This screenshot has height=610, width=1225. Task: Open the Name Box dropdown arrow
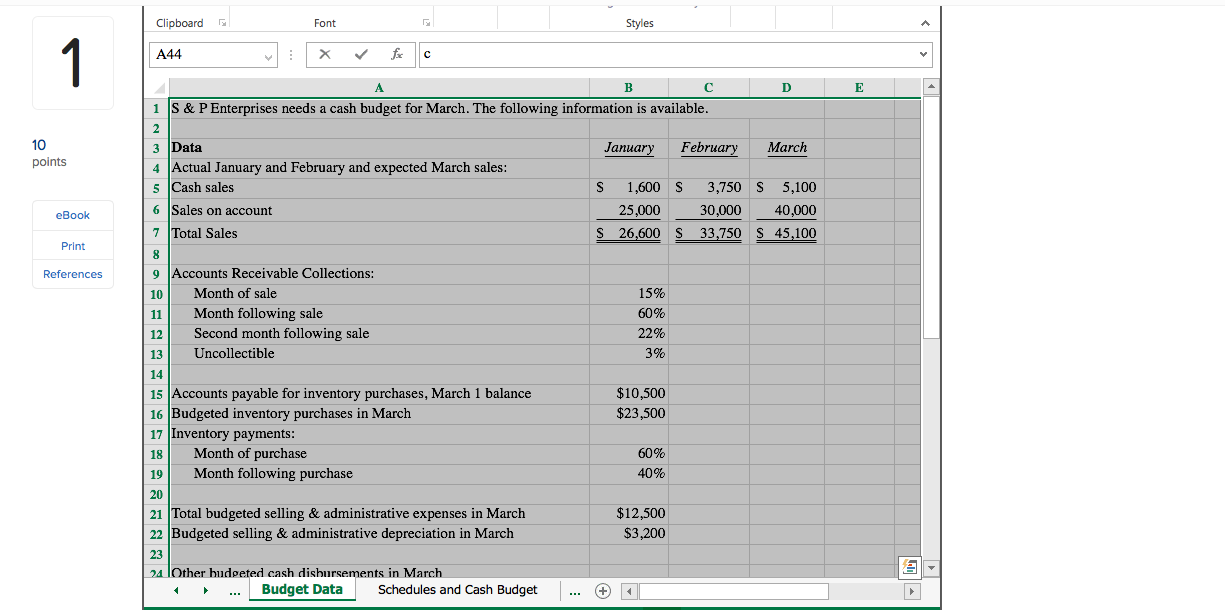coord(268,55)
